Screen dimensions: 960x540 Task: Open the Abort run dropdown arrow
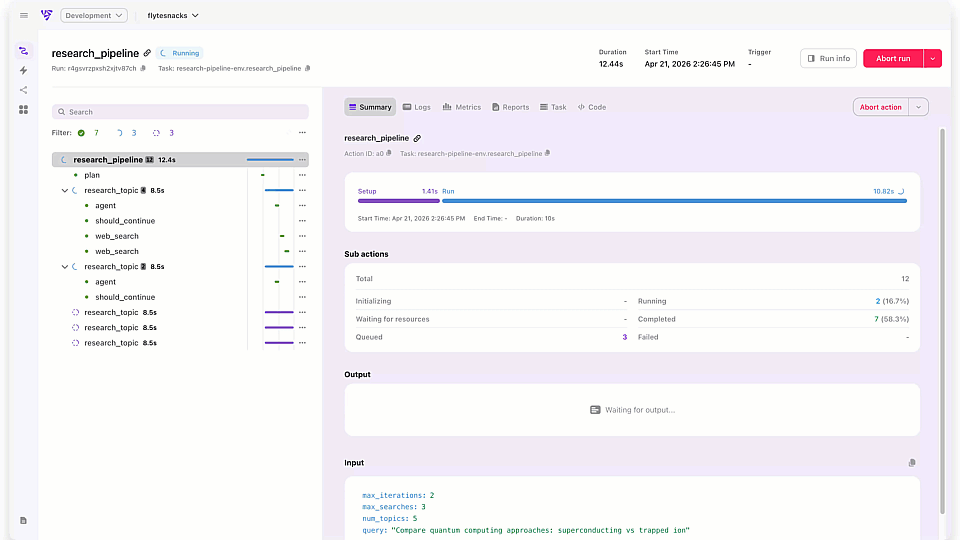932,59
